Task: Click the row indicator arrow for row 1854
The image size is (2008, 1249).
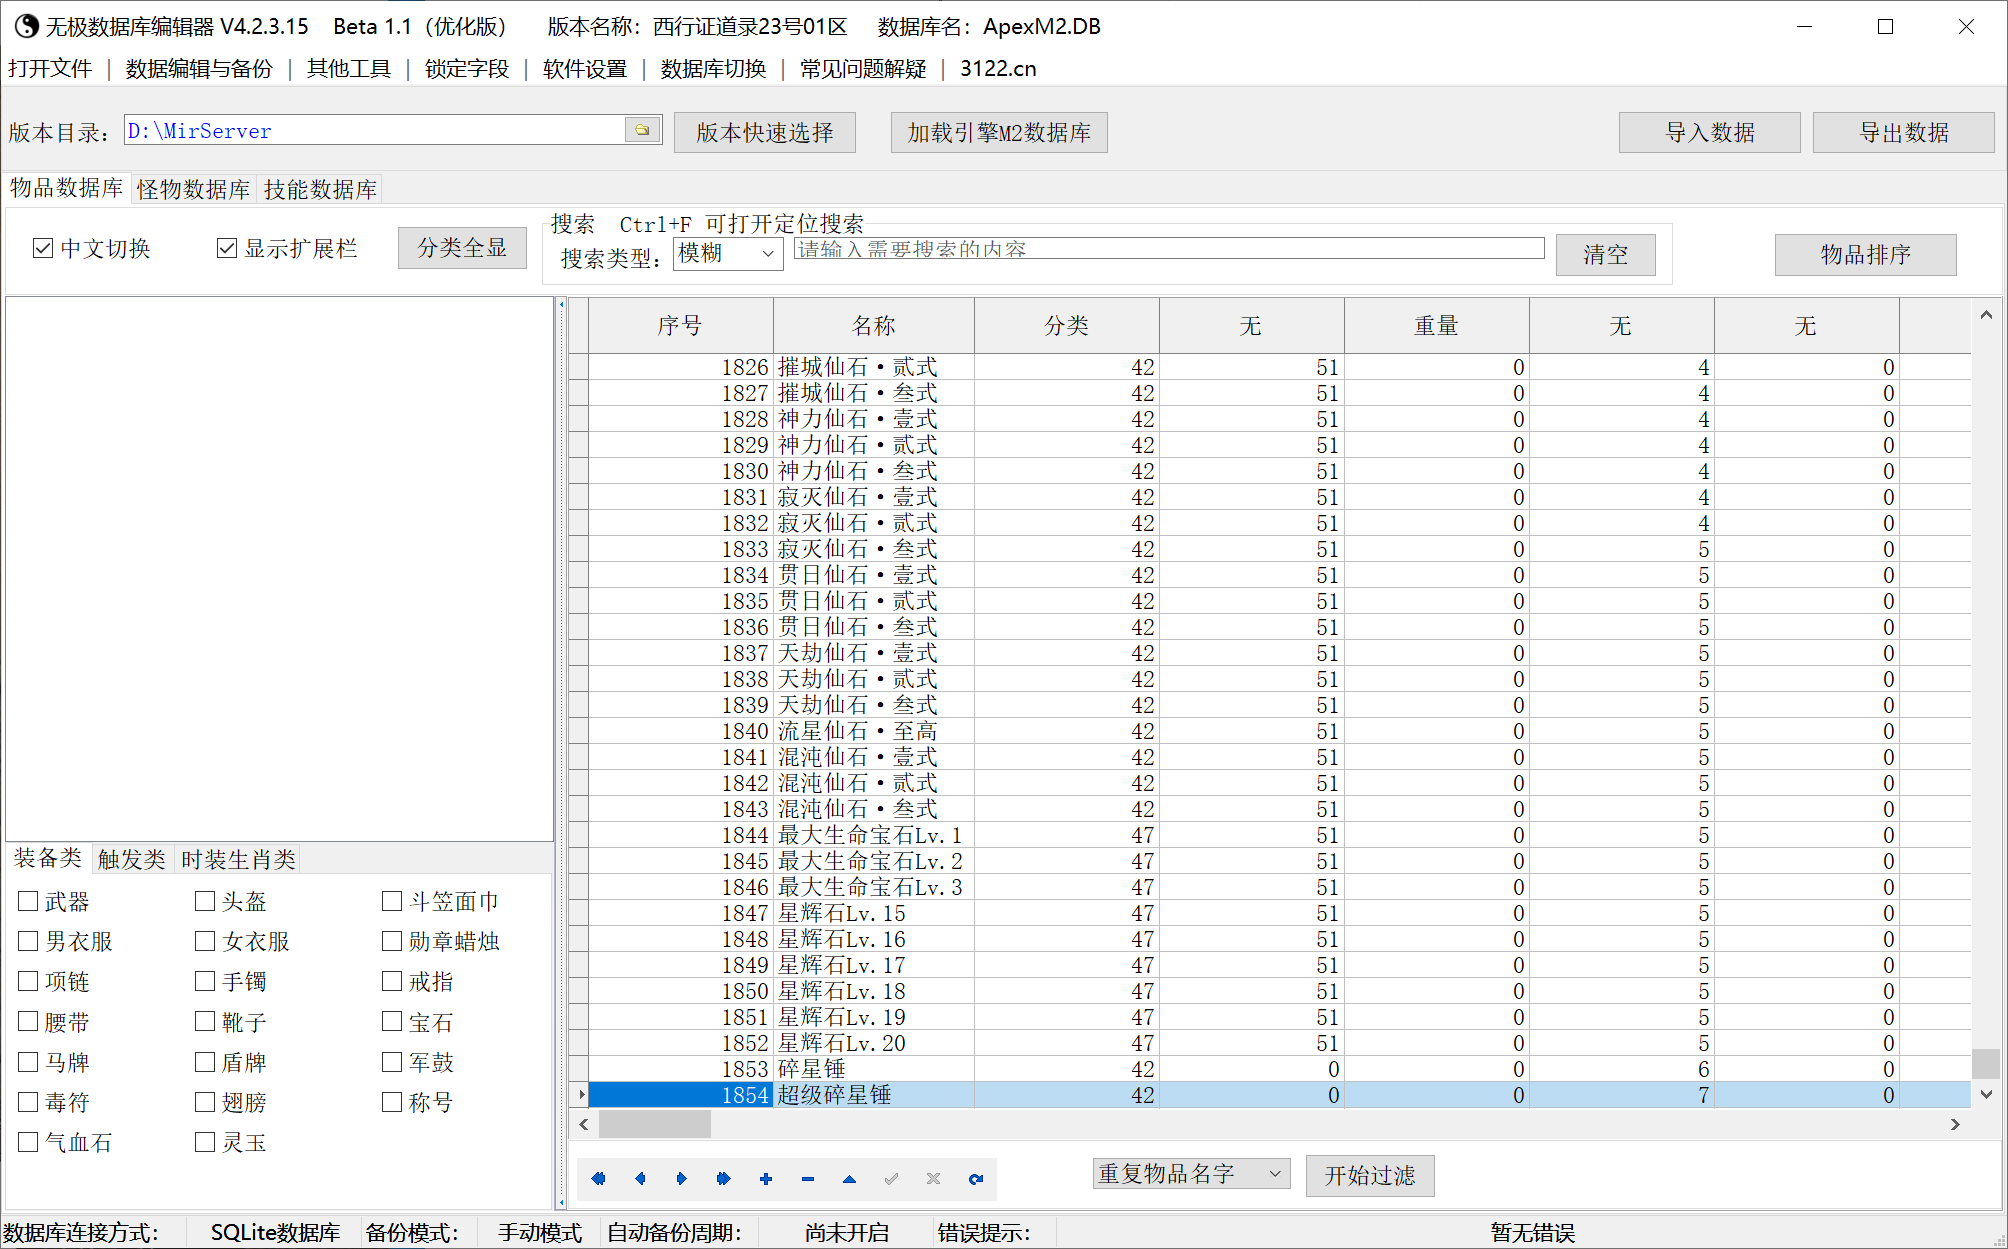Action: click(x=580, y=1095)
